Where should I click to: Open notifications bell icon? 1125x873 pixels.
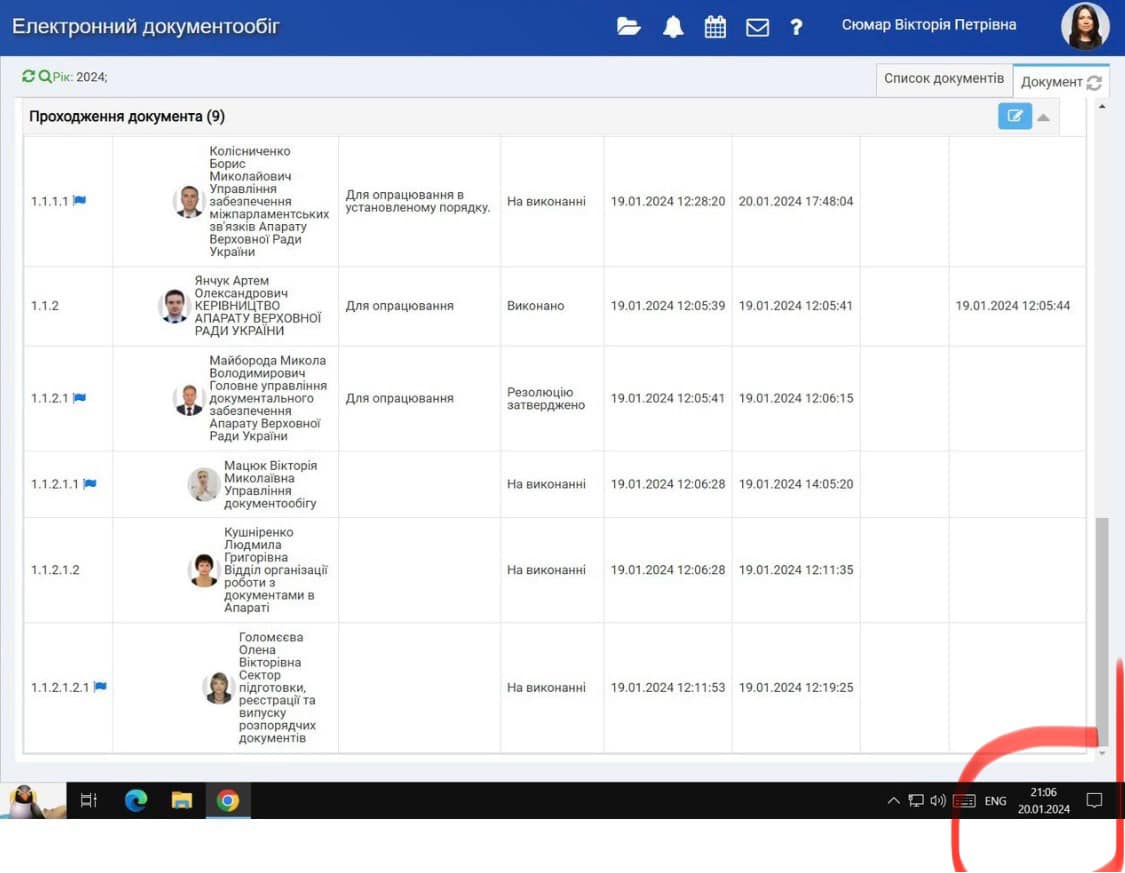(x=673, y=27)
